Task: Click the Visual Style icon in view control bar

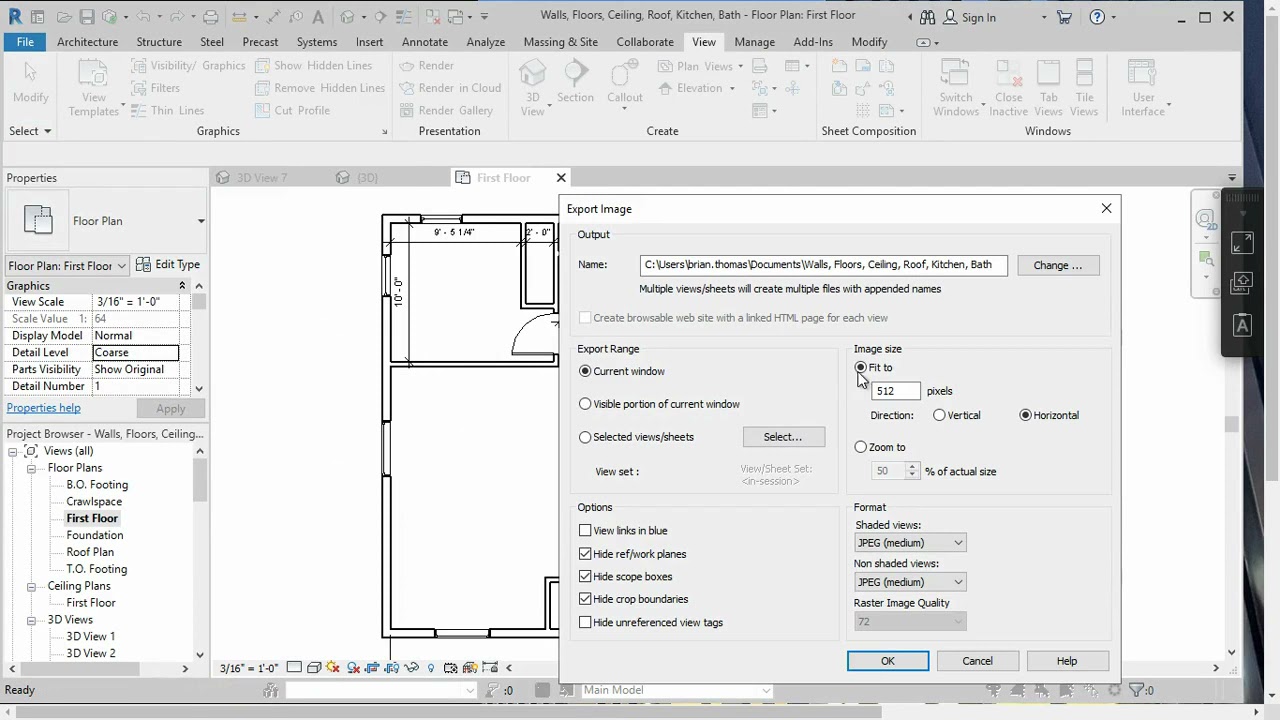Action: (314, 667)
